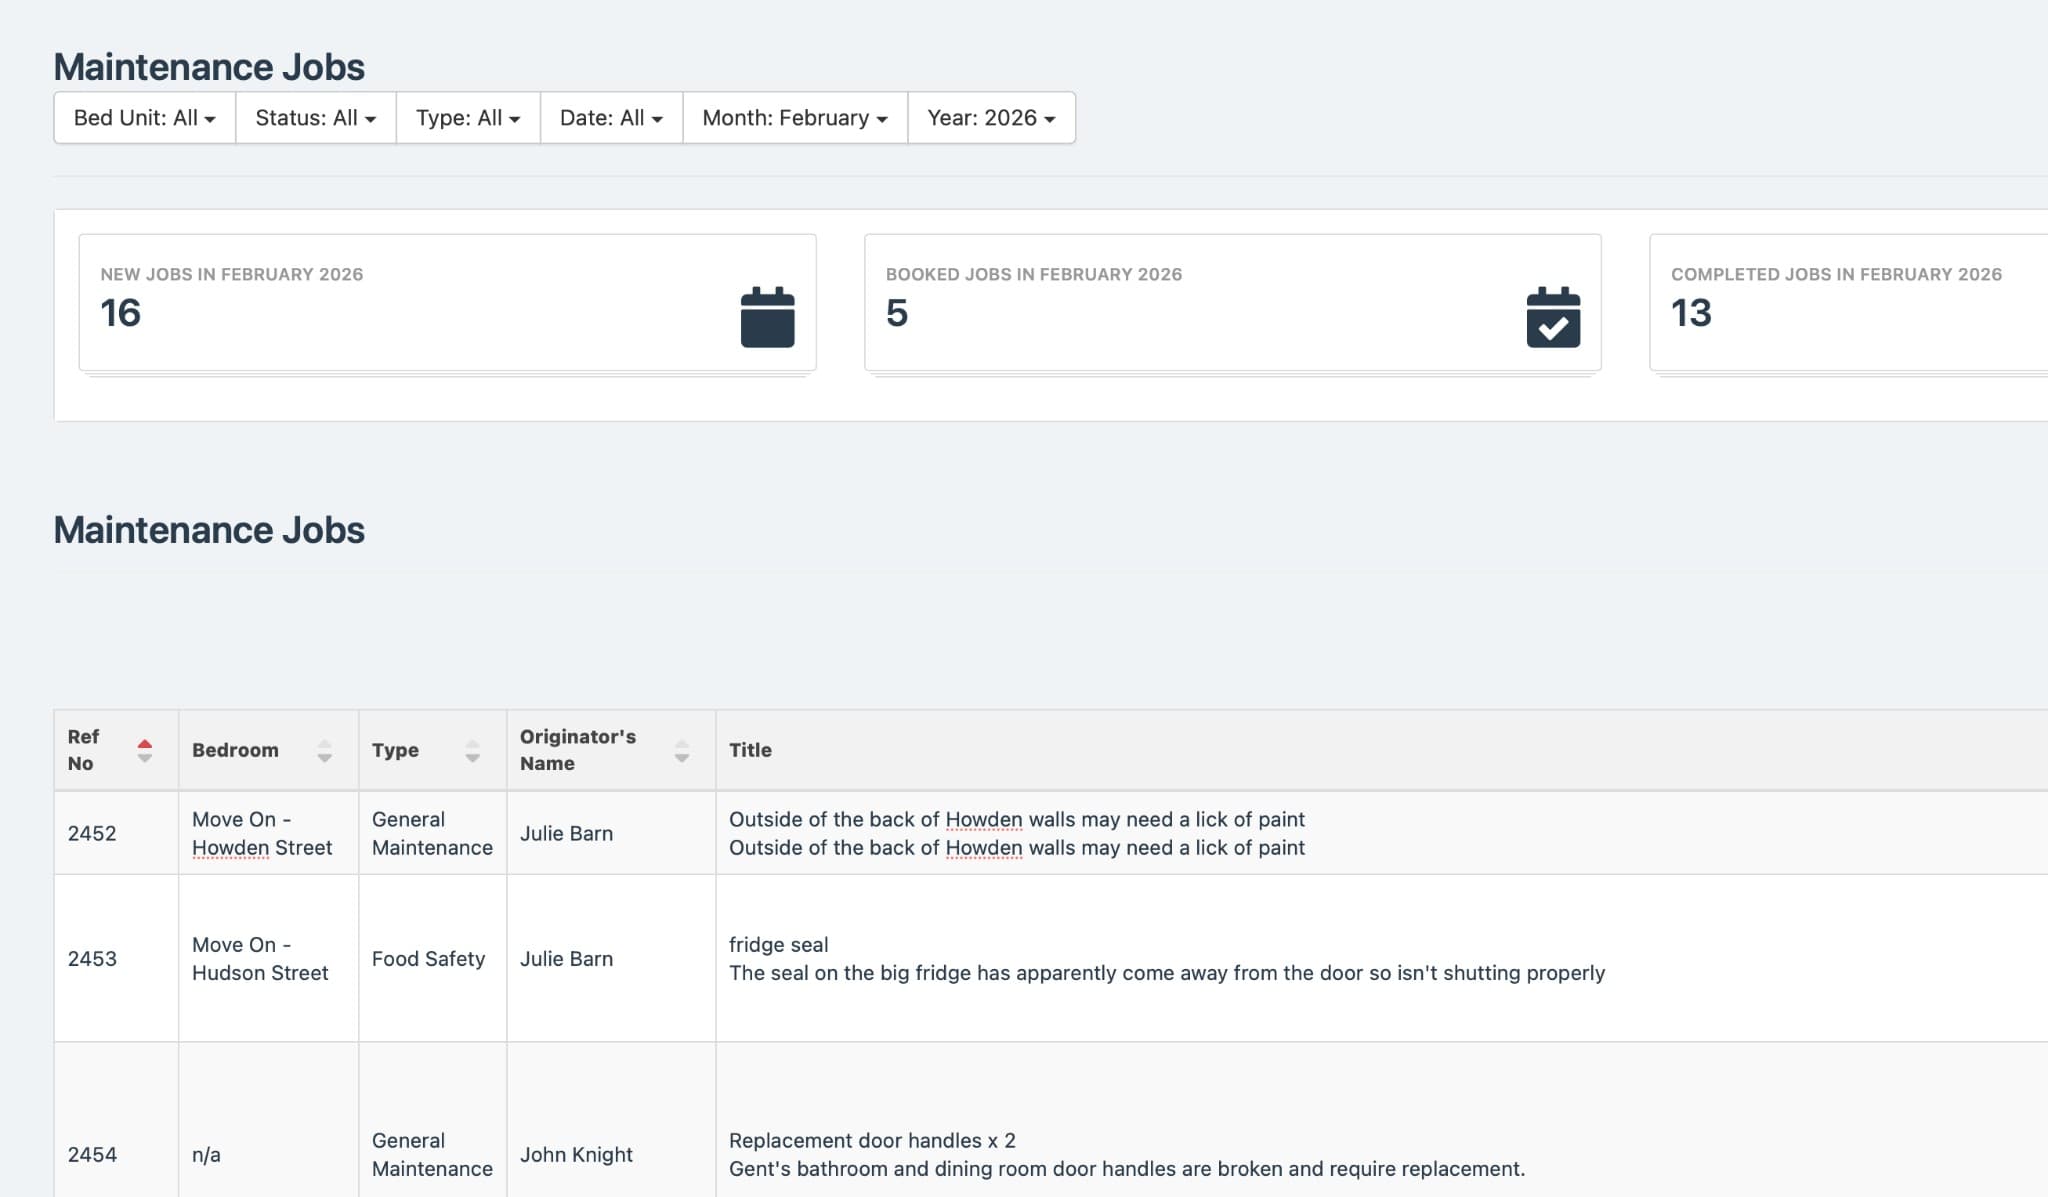Screen dimensions: 2048x1197
Task: Click the checked calendar icon on Booked Jobs card
Action: click(1552, 317)
